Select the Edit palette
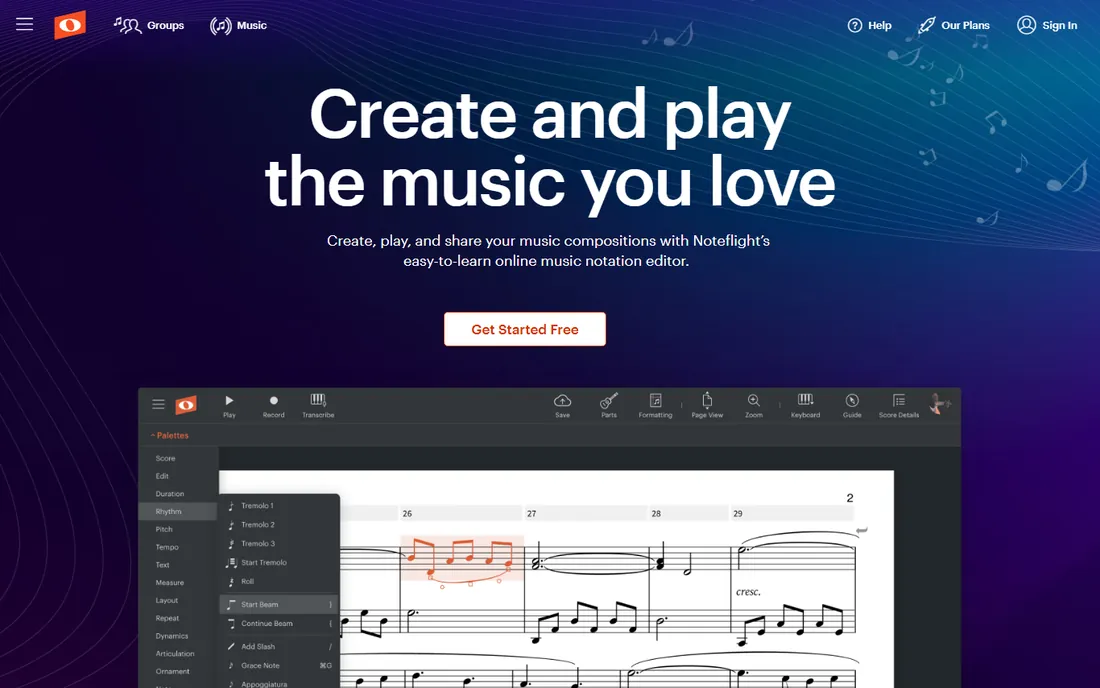This screenshot has height=688, width=1100. click(162, 476)
